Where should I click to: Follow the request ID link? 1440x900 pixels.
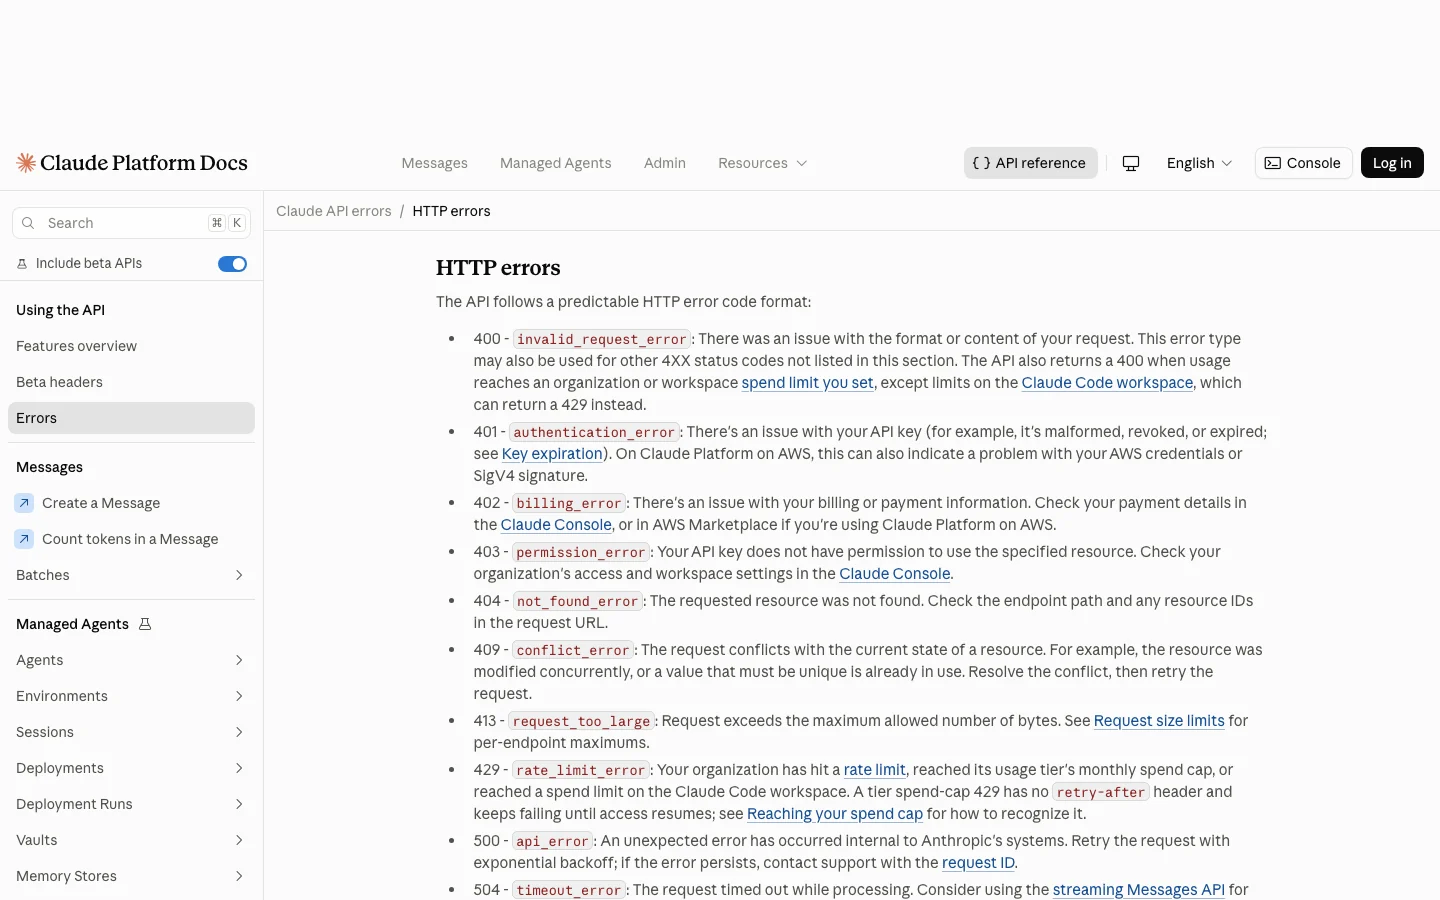[x=979, y=863]
